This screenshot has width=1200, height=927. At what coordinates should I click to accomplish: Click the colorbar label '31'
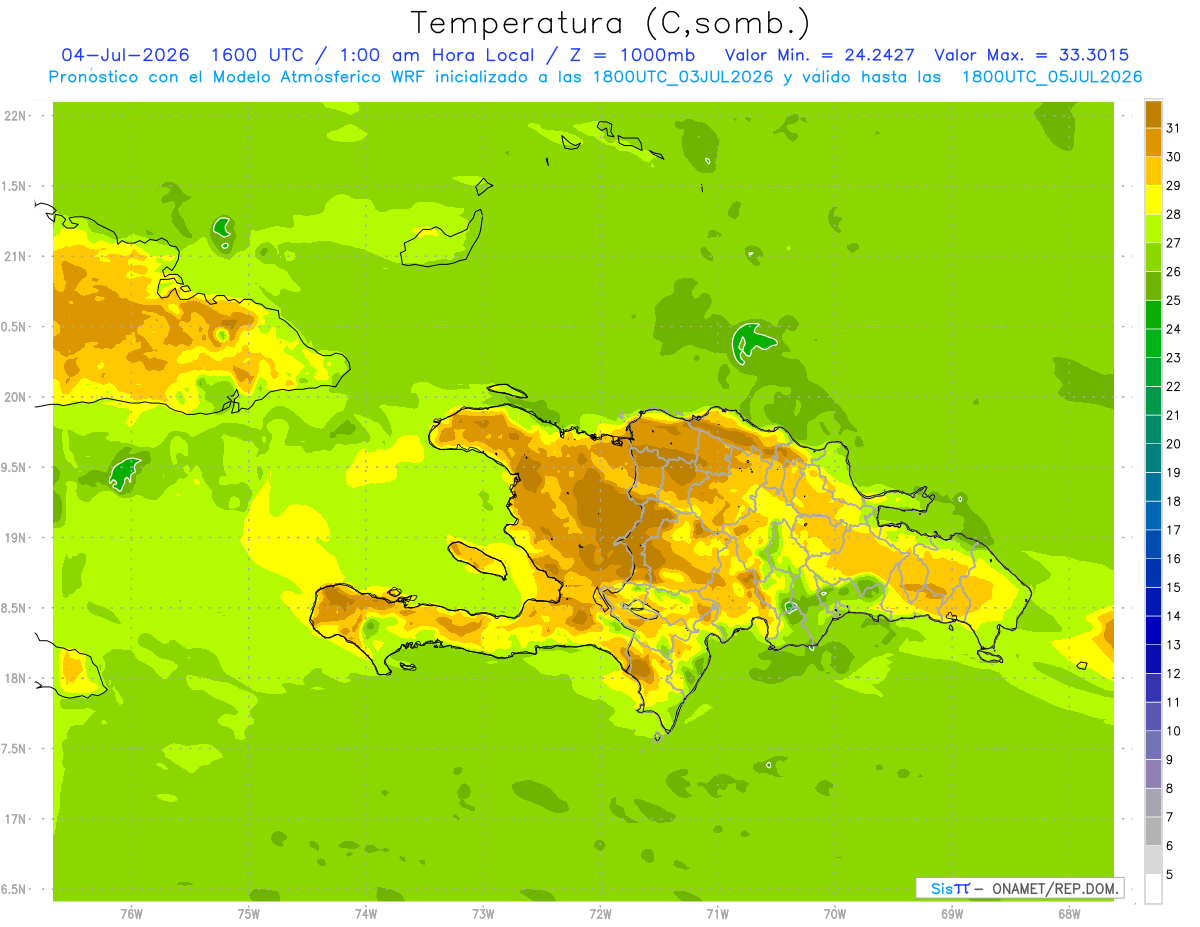1174,127
